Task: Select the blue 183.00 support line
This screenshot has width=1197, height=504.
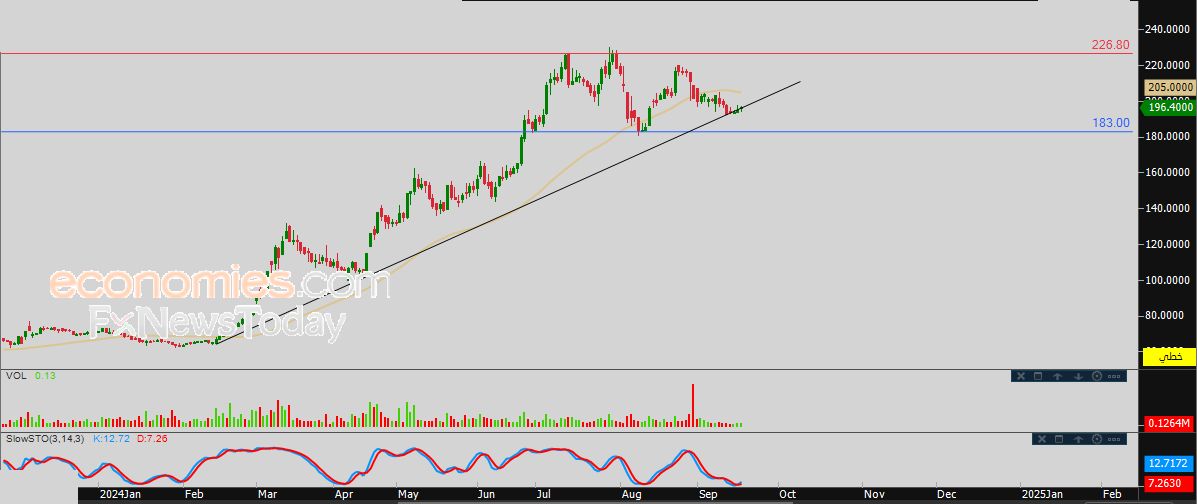Action: [x=565, y=132]
